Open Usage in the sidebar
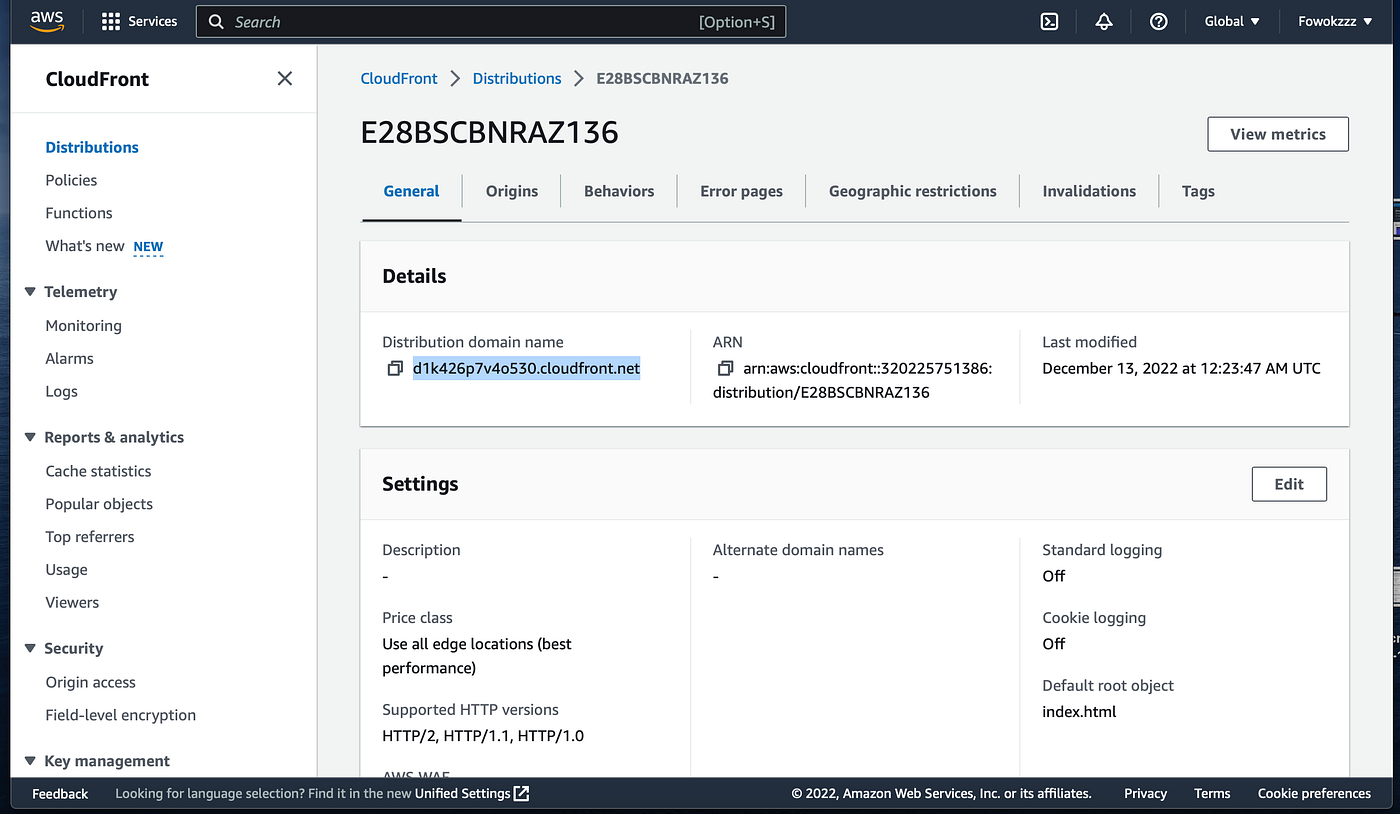 click(66, 570)
